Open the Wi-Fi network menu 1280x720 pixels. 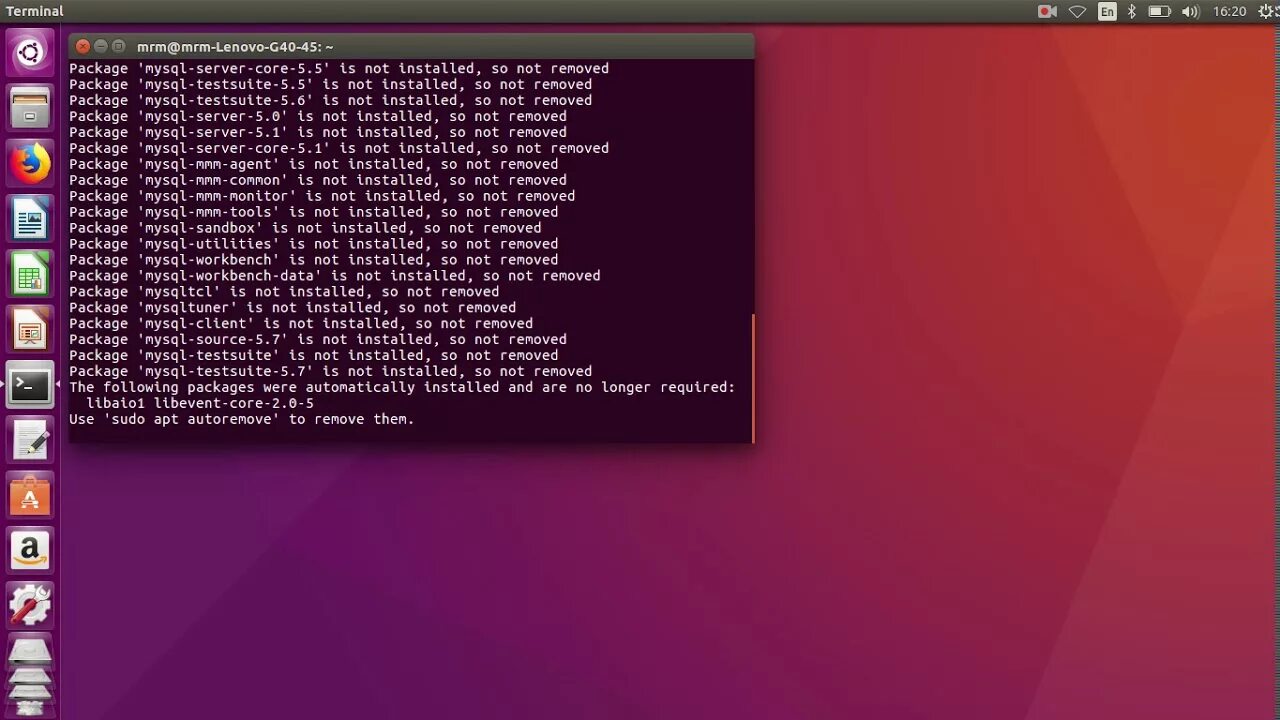1077,11
